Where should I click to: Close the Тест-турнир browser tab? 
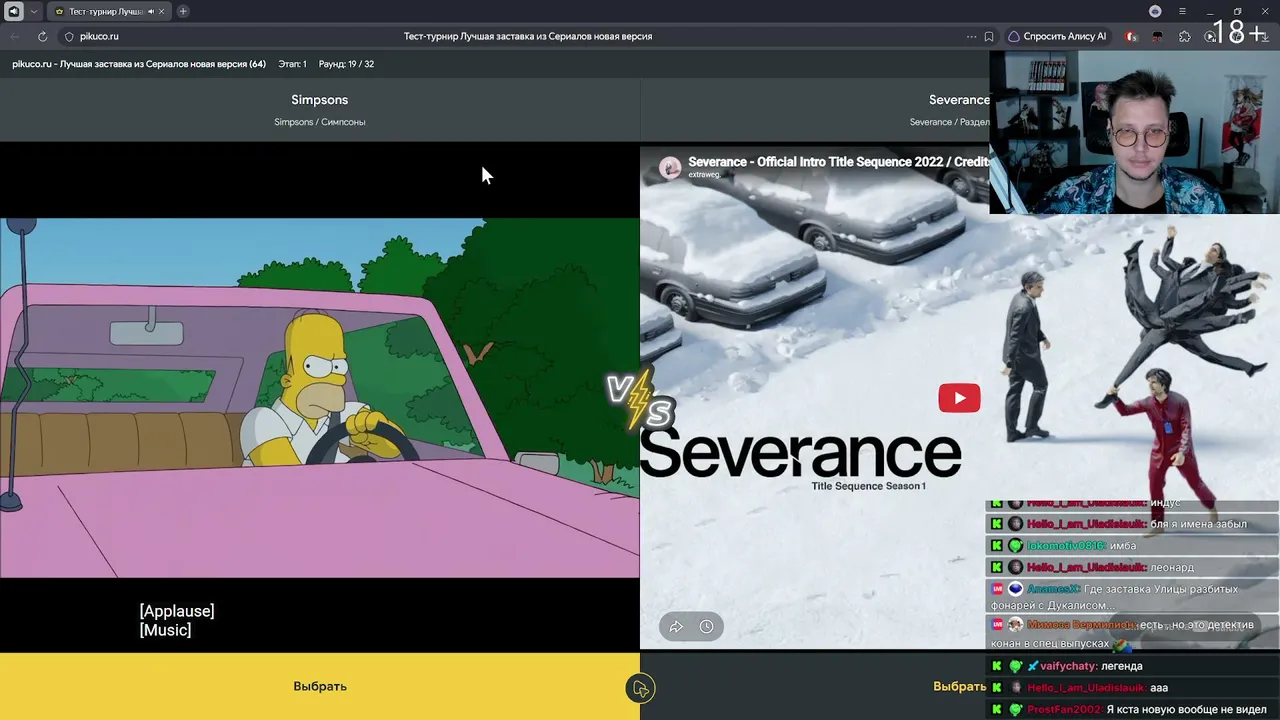163,11
